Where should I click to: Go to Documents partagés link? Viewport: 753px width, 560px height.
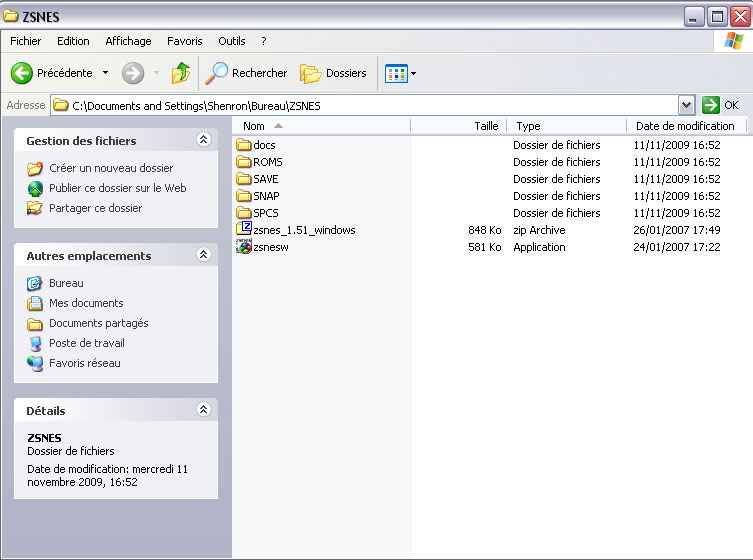pos(98,323)
